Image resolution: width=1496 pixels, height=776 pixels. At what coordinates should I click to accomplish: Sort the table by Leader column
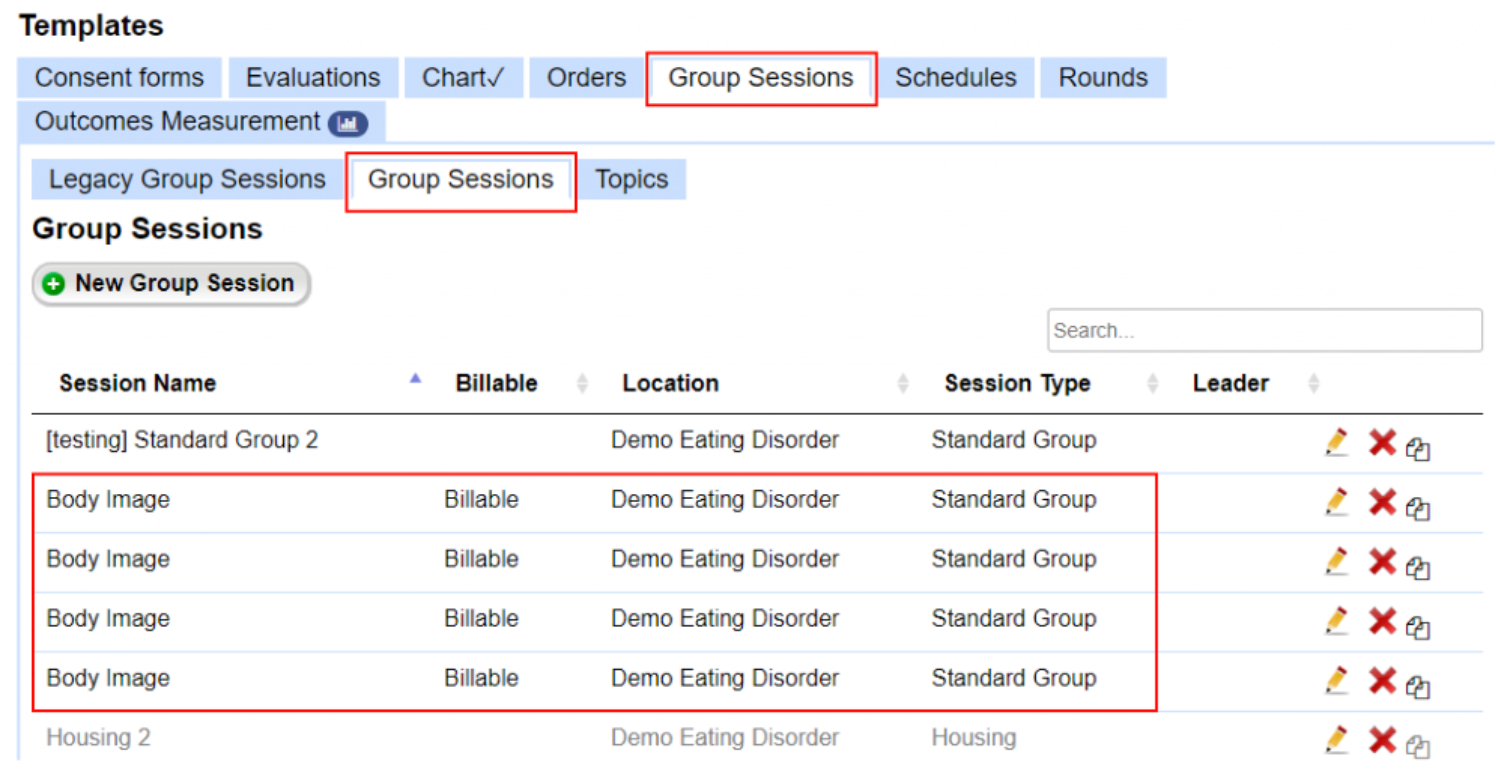1231,383
